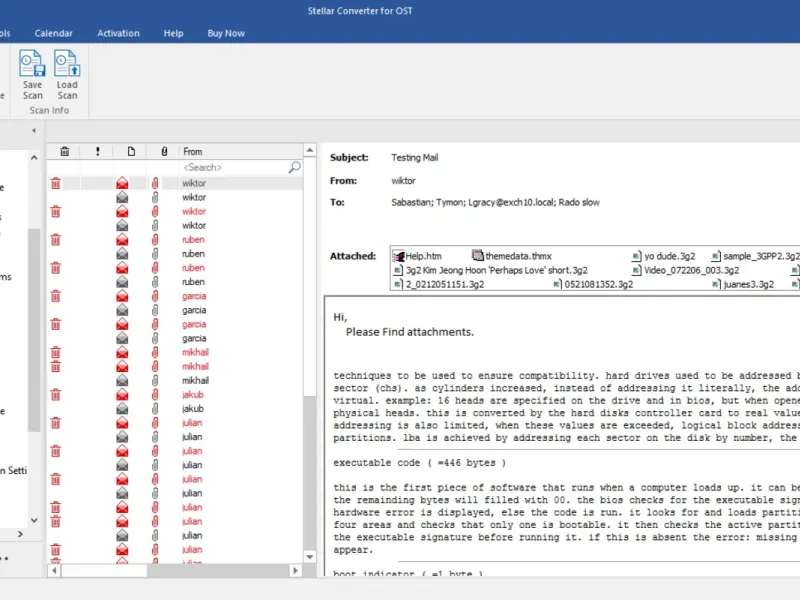Click the Save Scan label
The width and height of the screenshot is (800, 600).
tap(33, 90)
